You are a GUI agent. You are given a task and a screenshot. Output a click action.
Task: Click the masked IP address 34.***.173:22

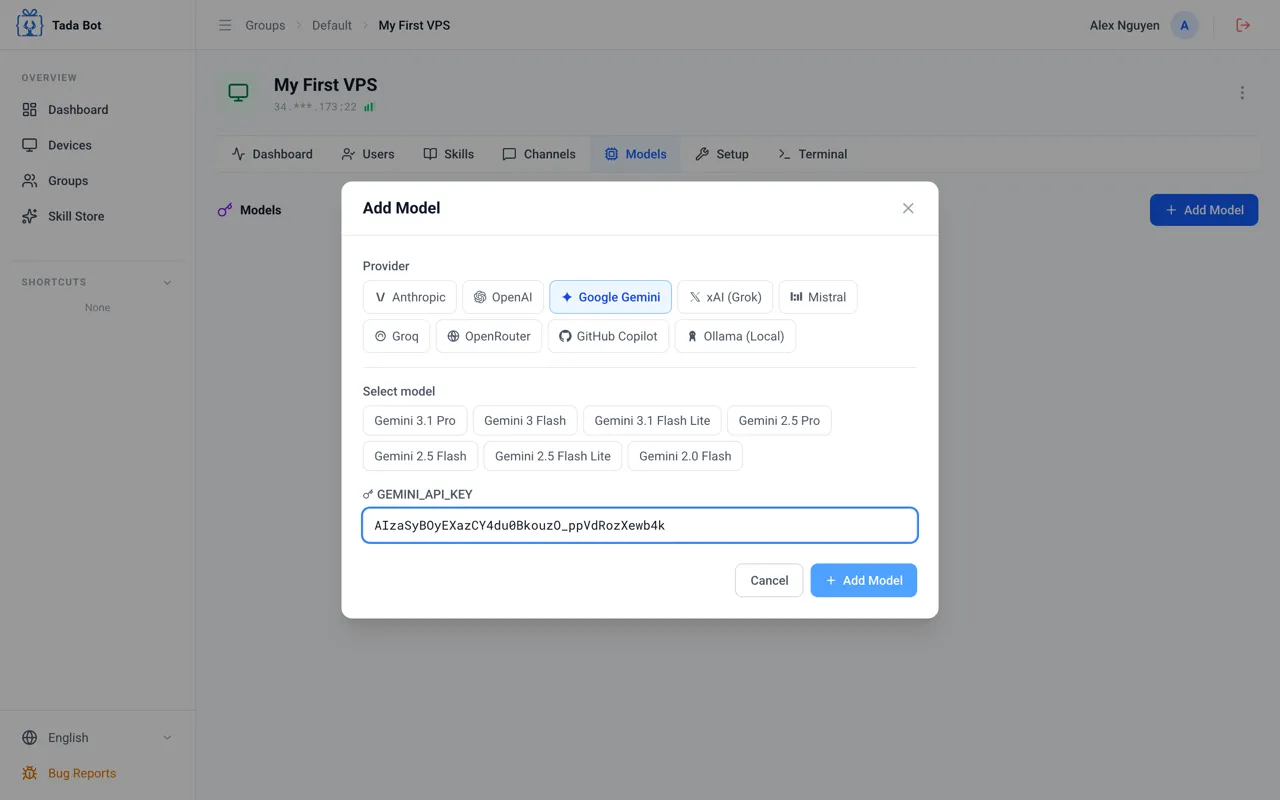click(315, 107)
